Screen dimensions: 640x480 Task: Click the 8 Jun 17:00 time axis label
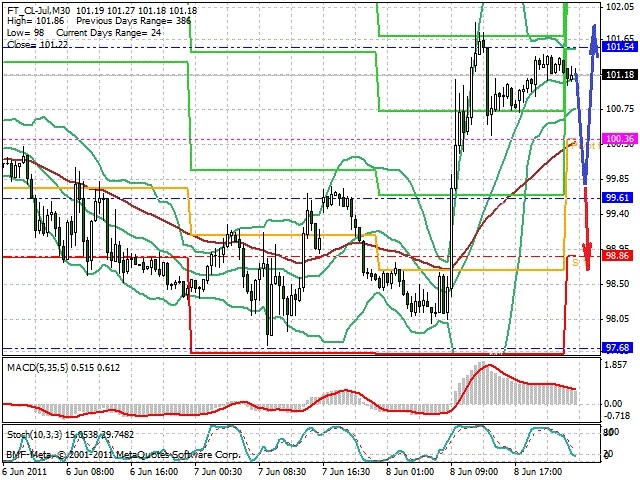[538, 472]
